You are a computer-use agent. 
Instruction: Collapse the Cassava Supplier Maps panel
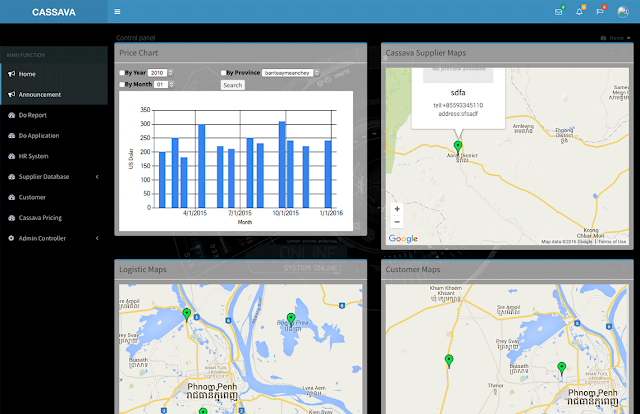612,53
